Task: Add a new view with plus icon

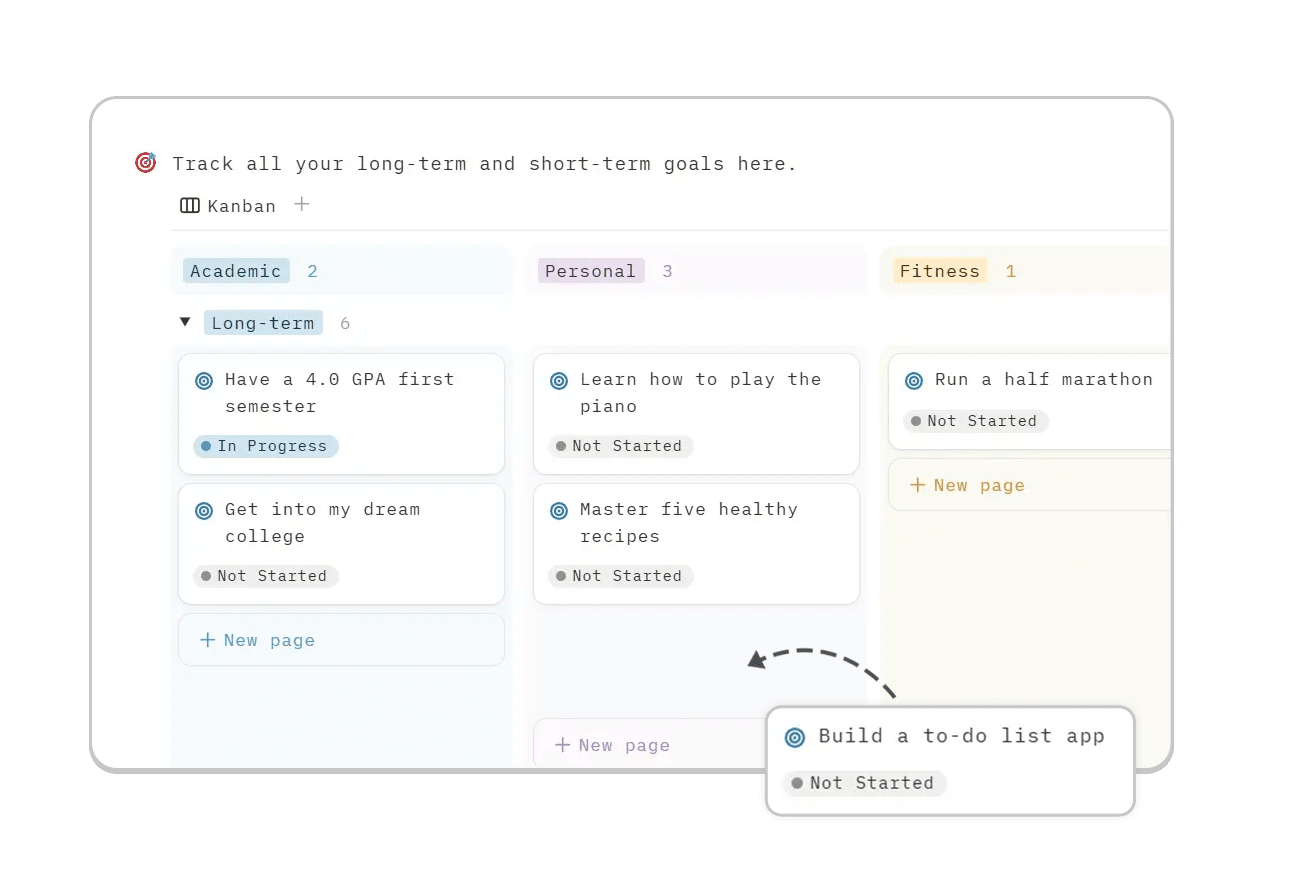Action: (302, 205)
